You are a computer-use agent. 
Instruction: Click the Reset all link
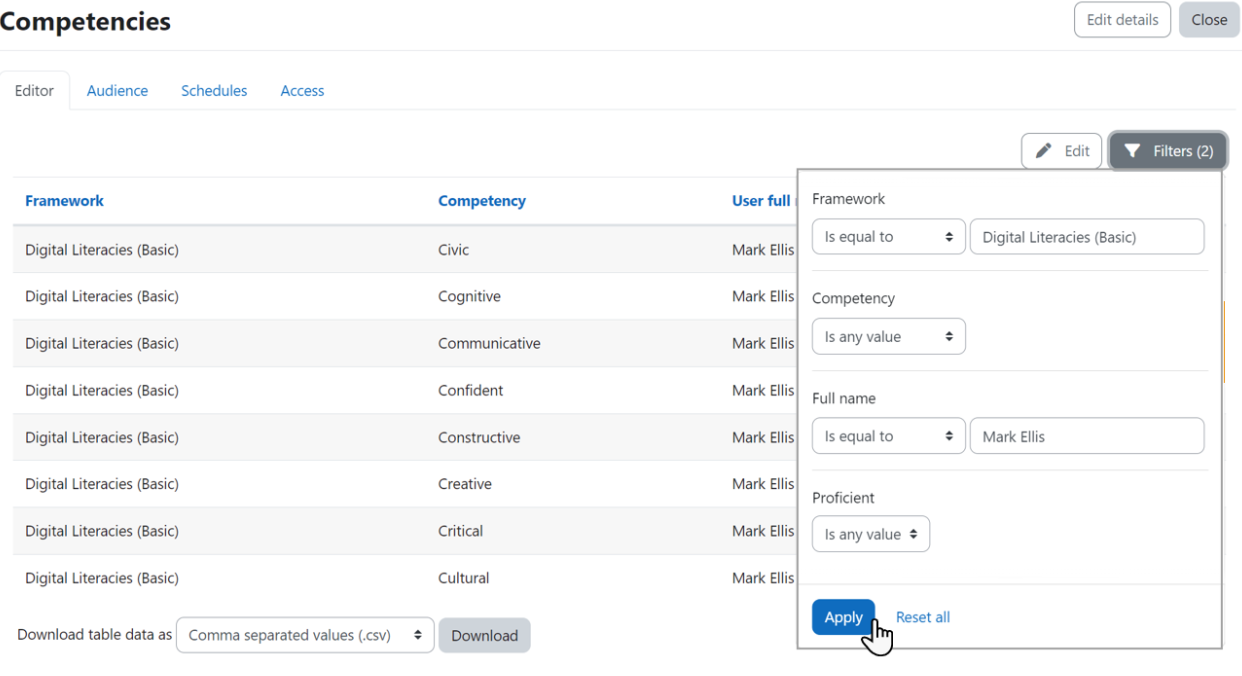[922, 617]
